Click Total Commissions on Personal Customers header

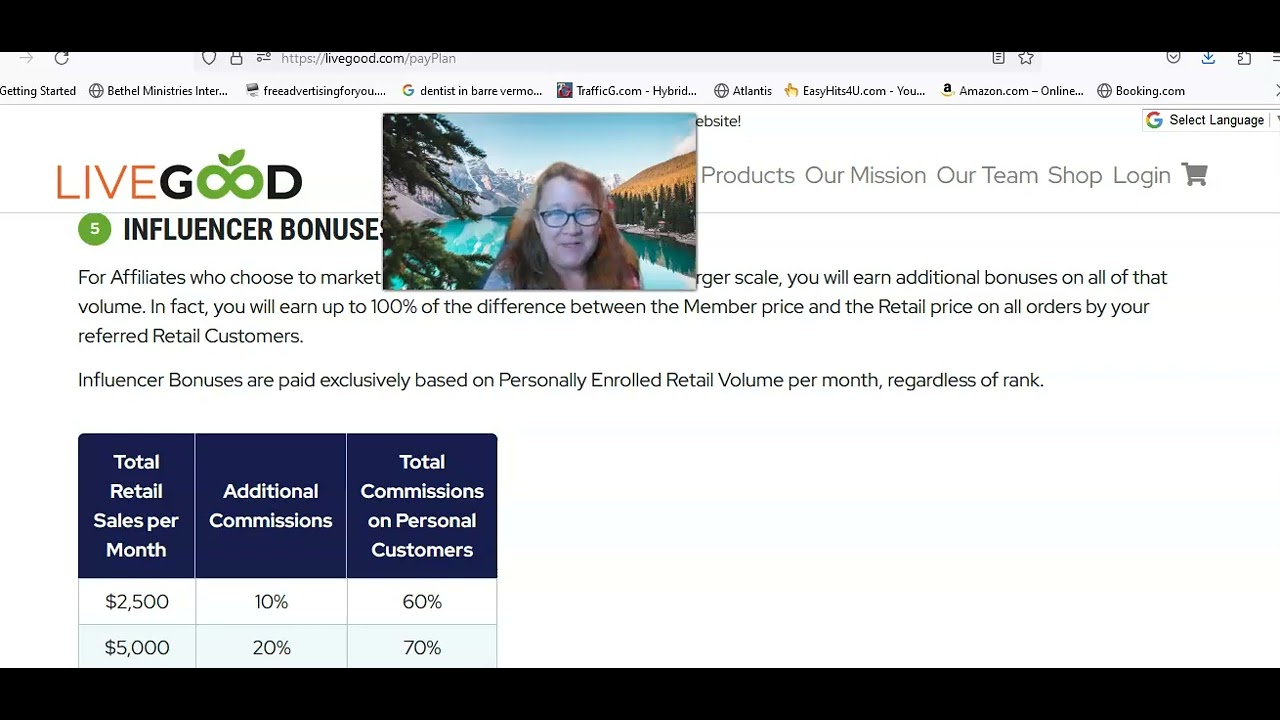(422, 505)
